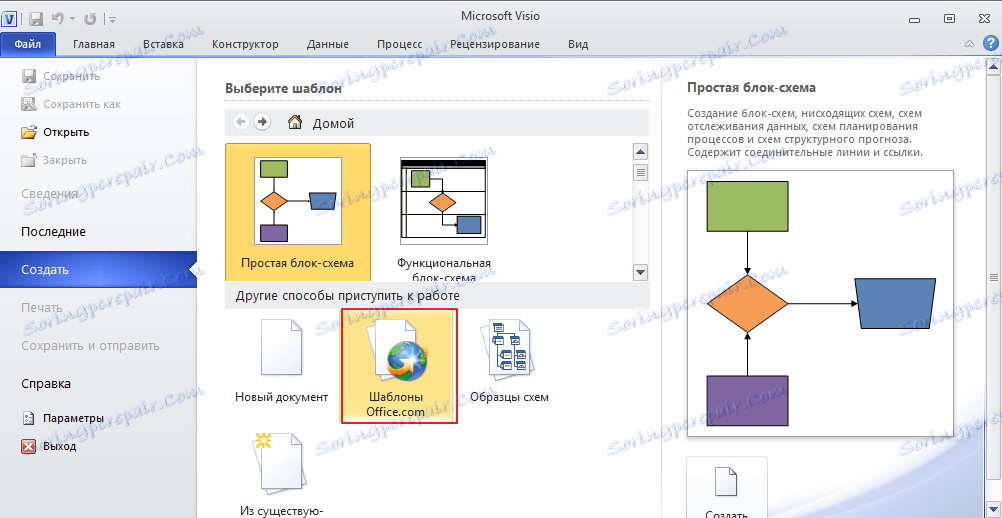This screenshot has height=518, width=1002.
Task: Click the Домой home icon
Action: coord(295,122)
